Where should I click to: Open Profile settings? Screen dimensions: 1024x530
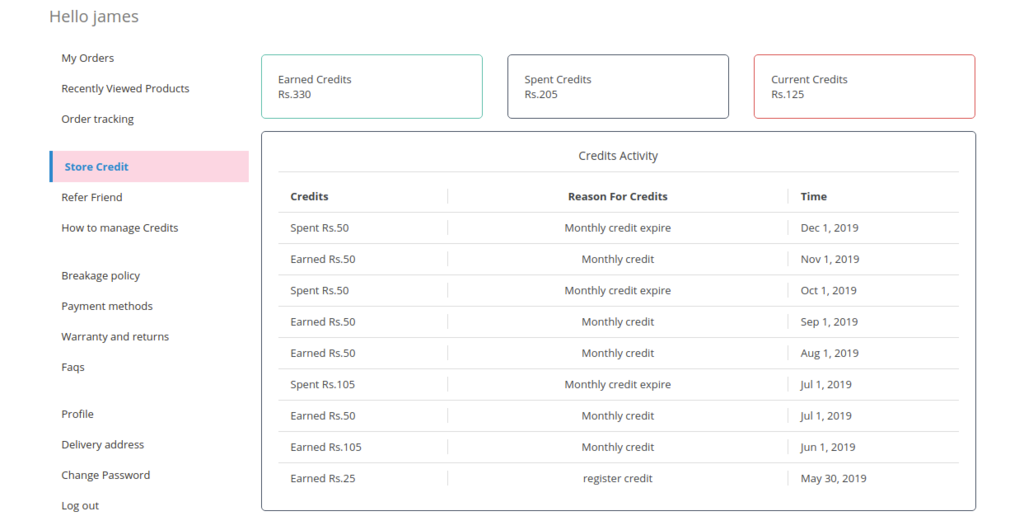click(x=77, y=414)
